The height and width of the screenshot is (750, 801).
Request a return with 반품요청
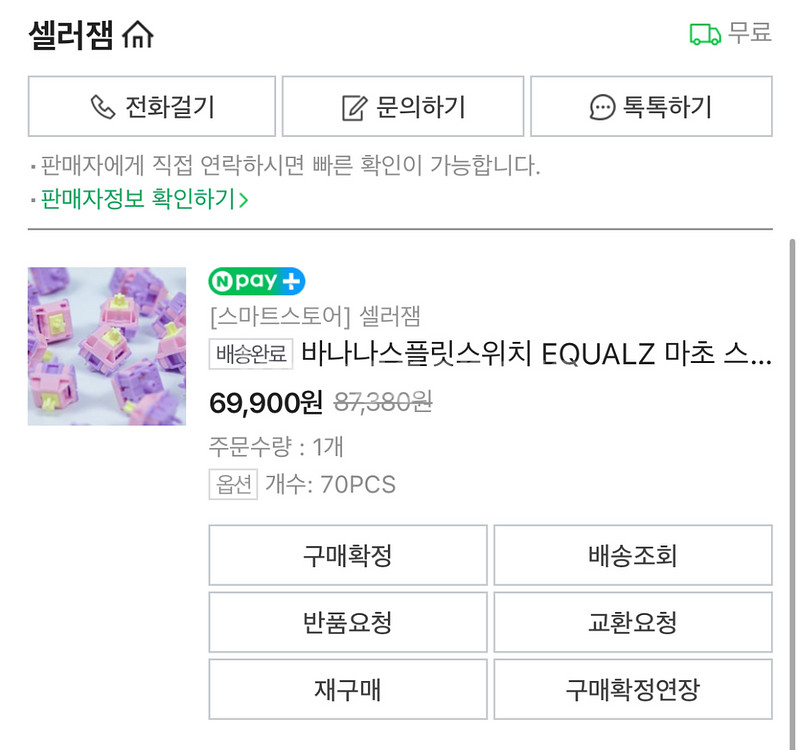[x=347, y=622]
